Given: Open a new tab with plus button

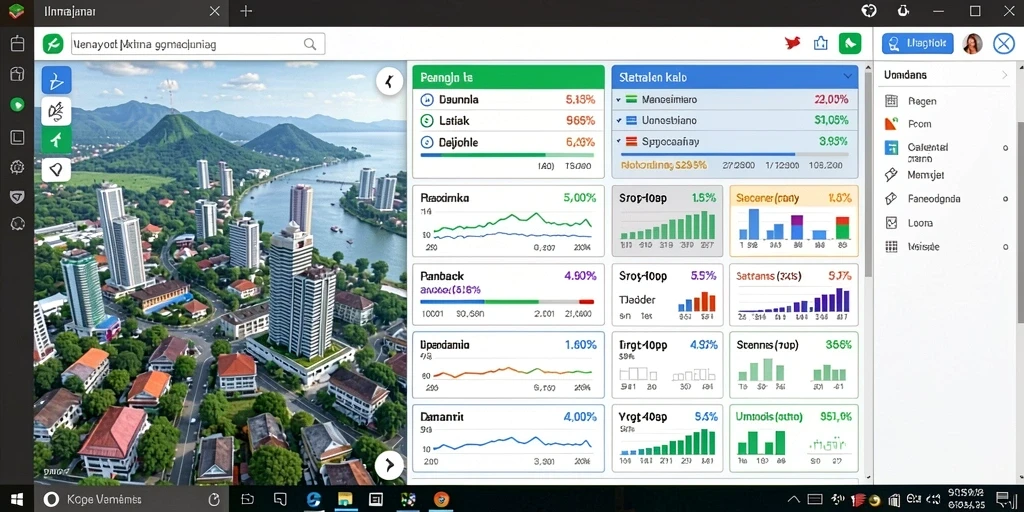Looking at the screenshot, I should (246, 11).
